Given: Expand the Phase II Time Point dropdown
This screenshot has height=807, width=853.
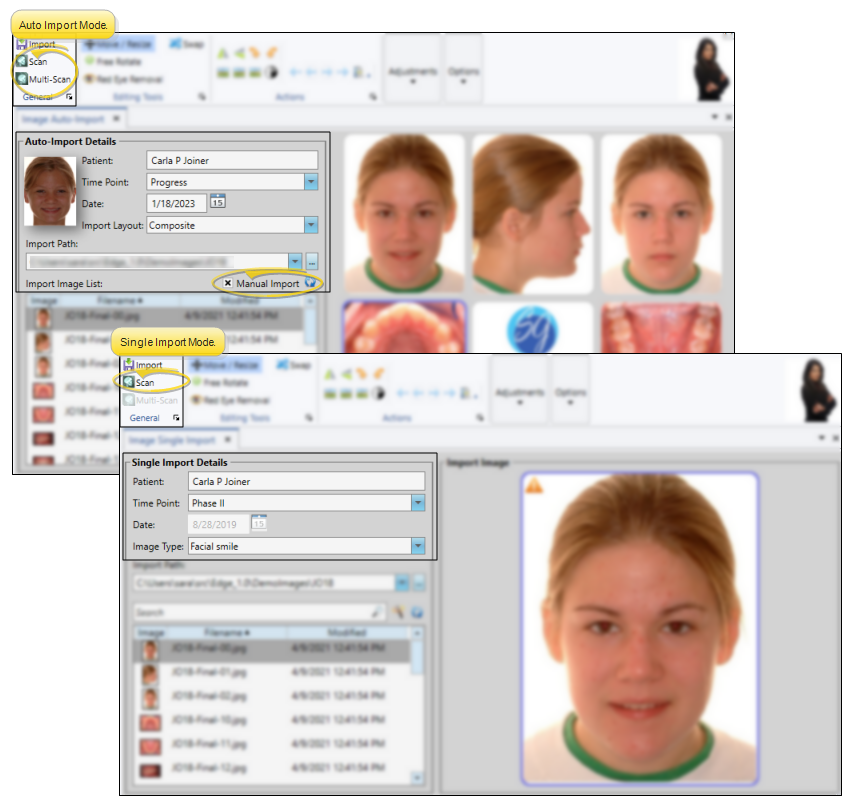Looking at the screenshot, I should pos(418,503).
